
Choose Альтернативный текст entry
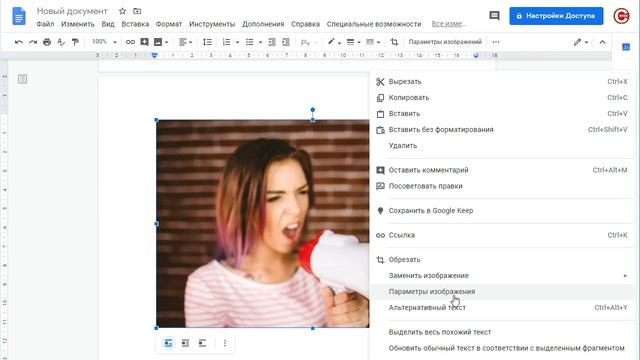point(502,307)
